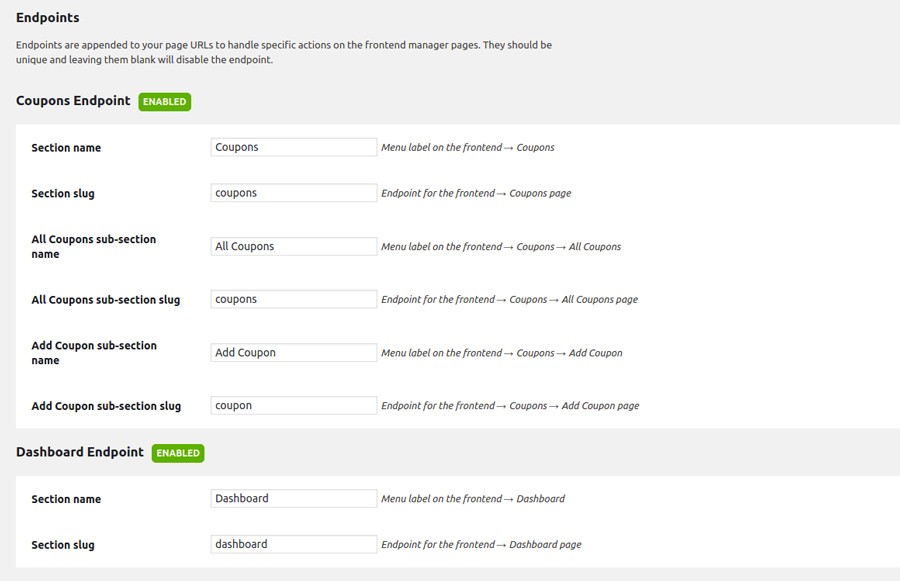Screen dimensions: 900x581
Task: Click the 'All Coupons sub-section slug' label
Action: point(105,300)
